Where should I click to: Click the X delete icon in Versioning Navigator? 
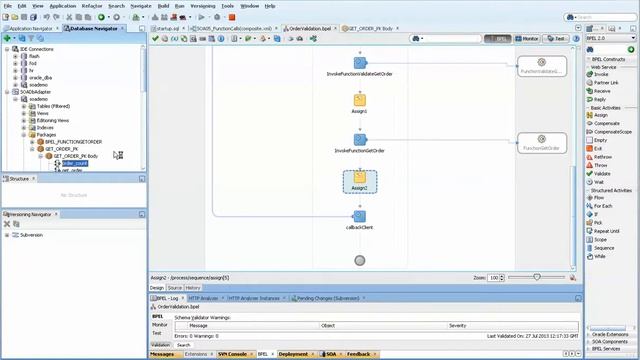click(x=7, y=224)
